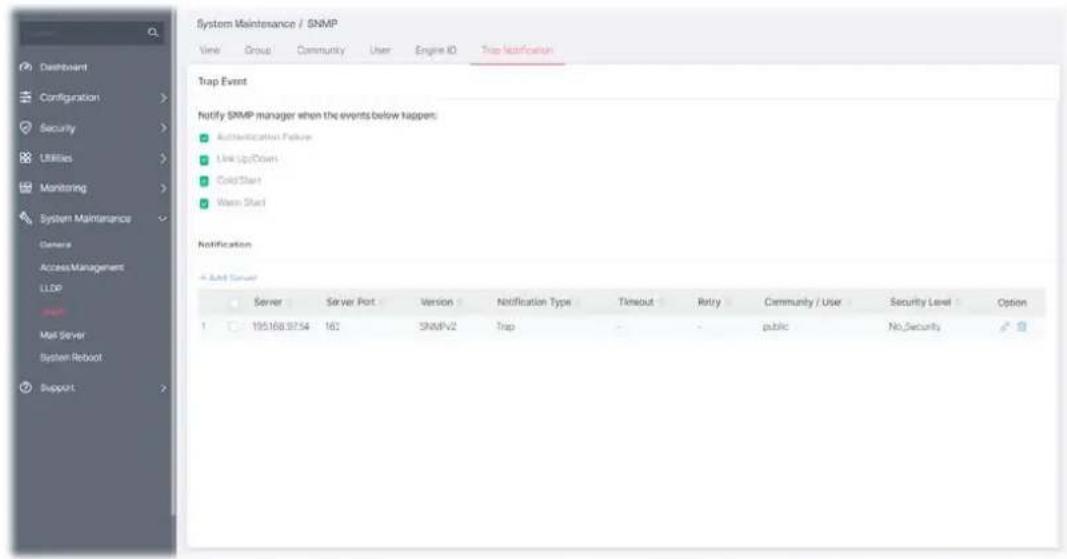
Task: Expand the Support menu chevron
Action: point(163,388)
